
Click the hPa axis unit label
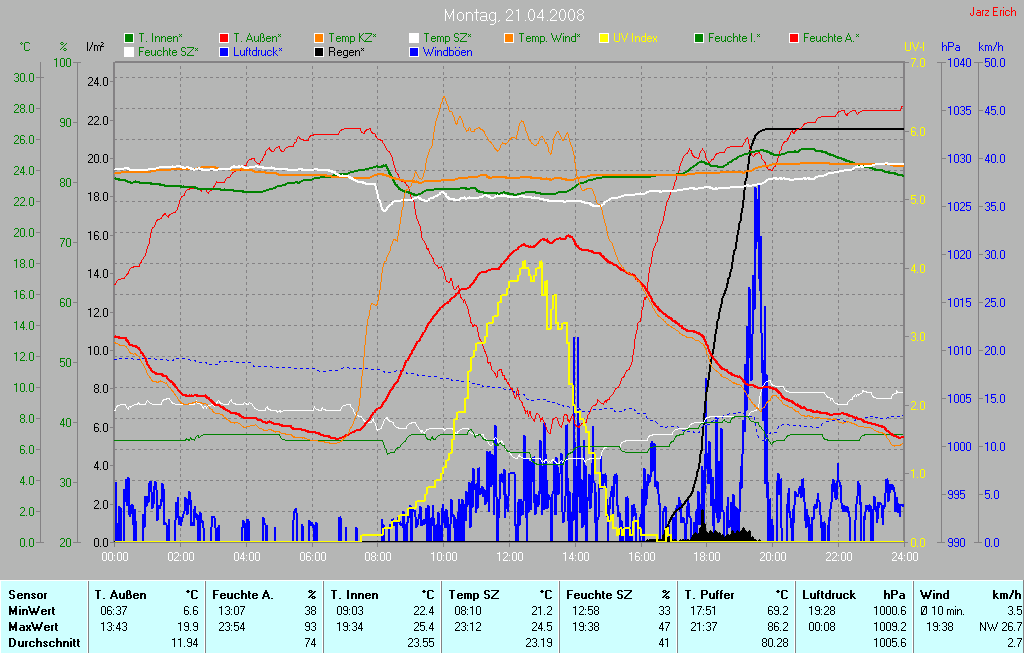[x=950, y=47]
